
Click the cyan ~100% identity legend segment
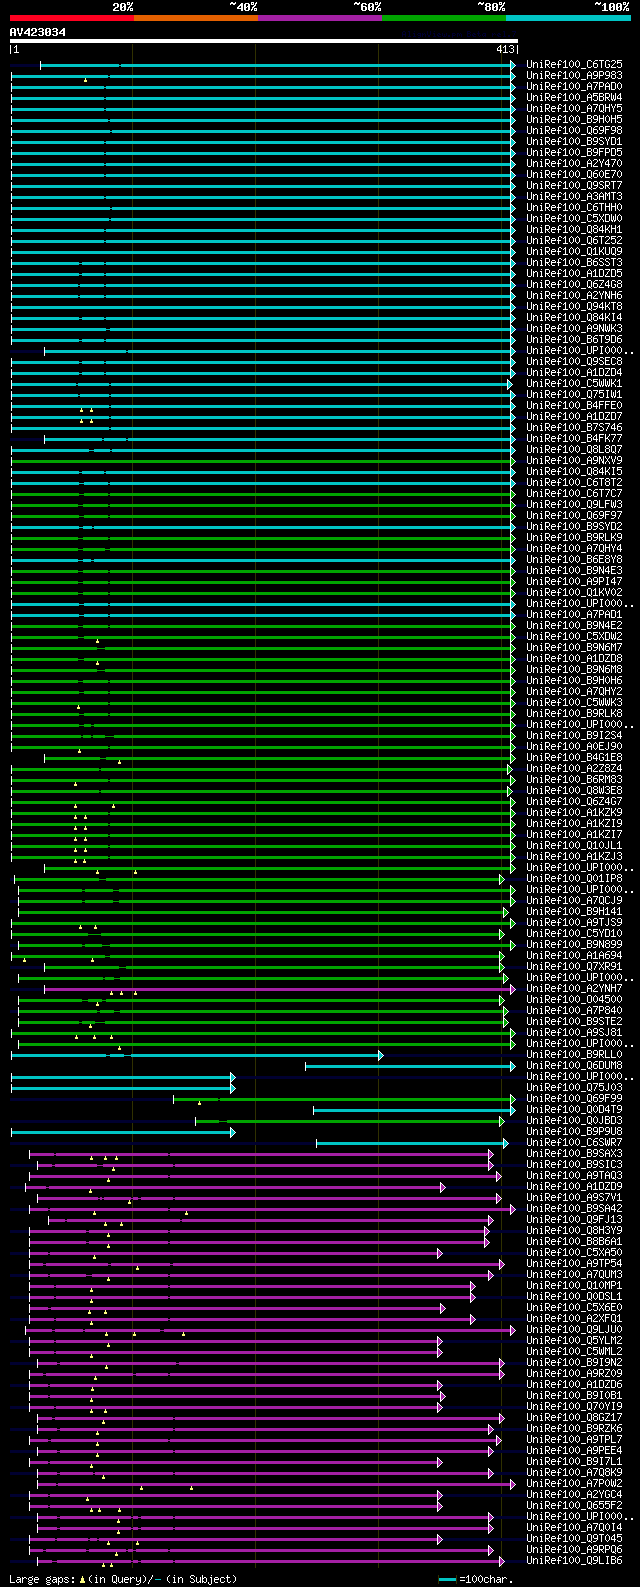[568, 18]
